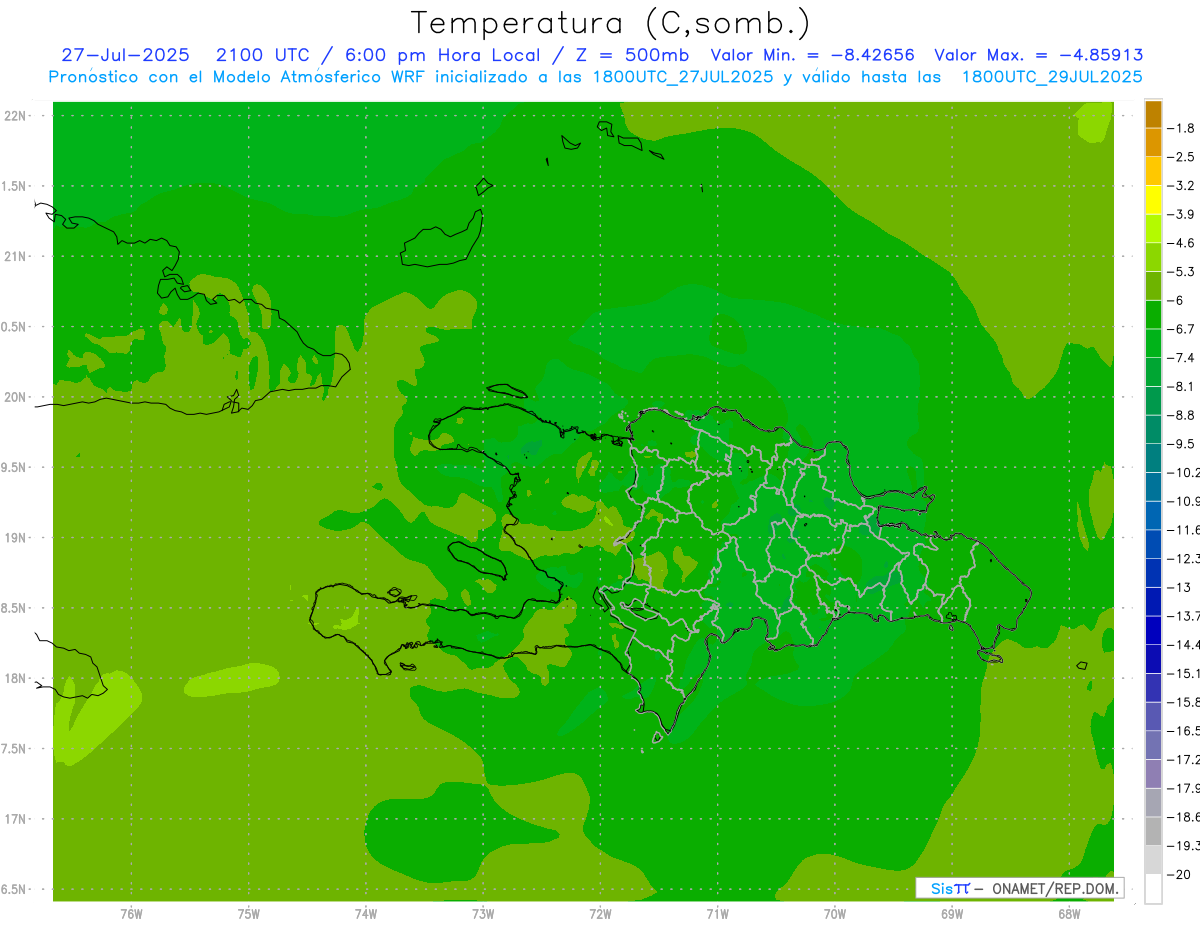The width and height of the screenshot is (1200, 927).
Task: Click the '70W' longitude label
Action: pos(835,915)
